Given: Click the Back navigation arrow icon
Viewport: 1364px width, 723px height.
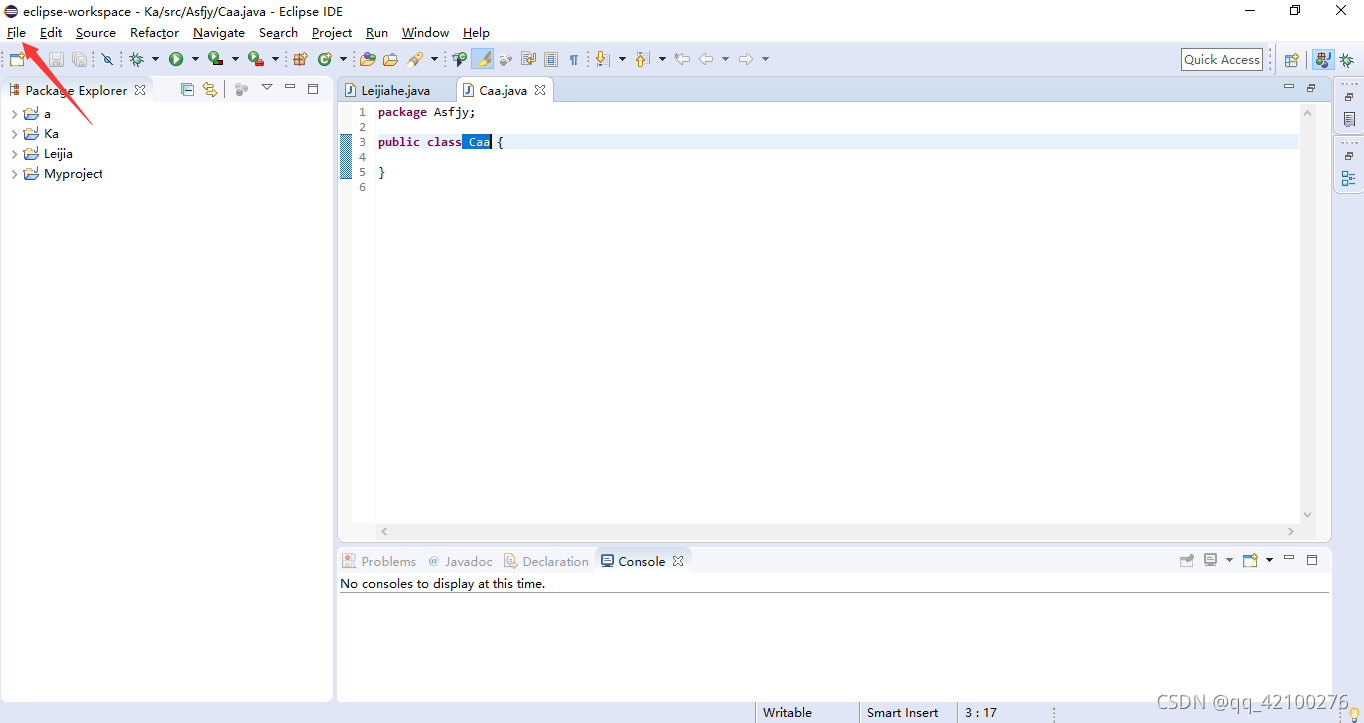Looking at the screenshot, I should click(706, 59).
